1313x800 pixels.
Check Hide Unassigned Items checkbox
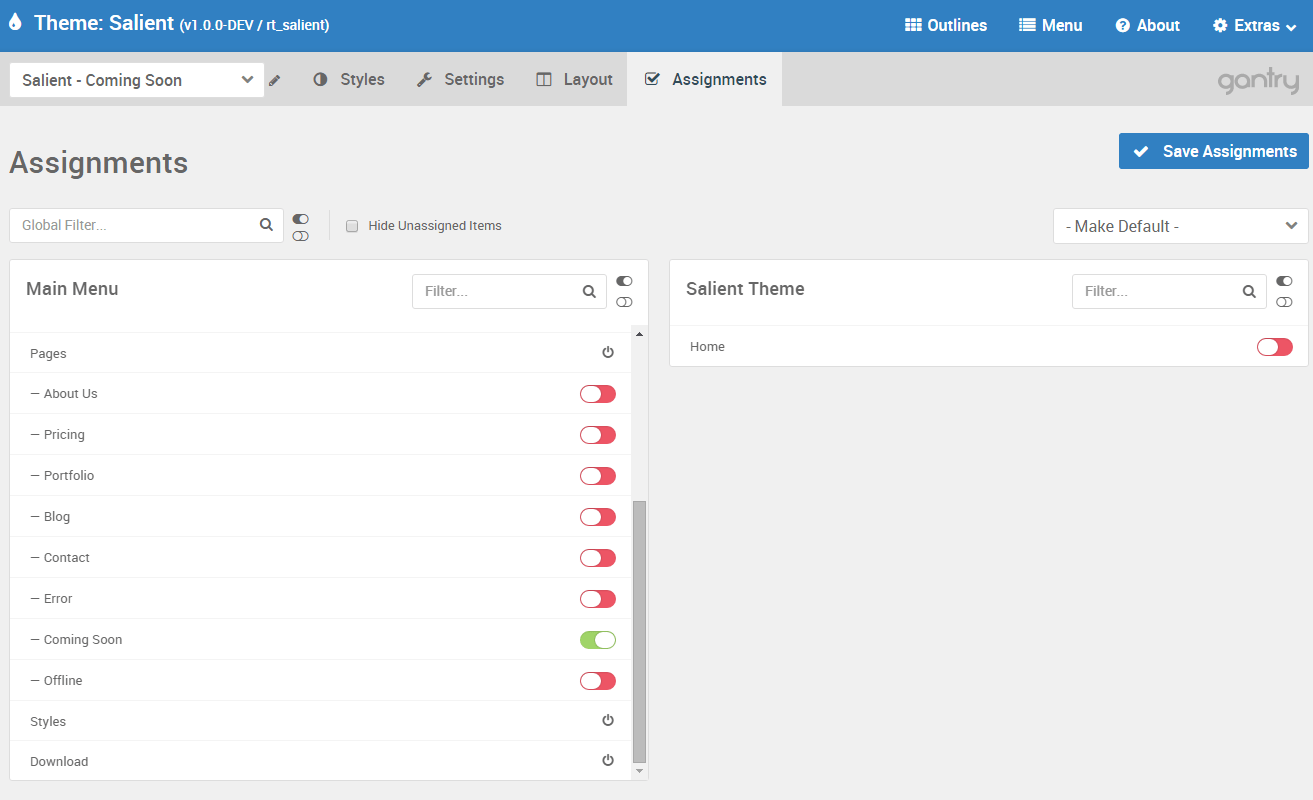pyautogui.click(x=352, y=226)
